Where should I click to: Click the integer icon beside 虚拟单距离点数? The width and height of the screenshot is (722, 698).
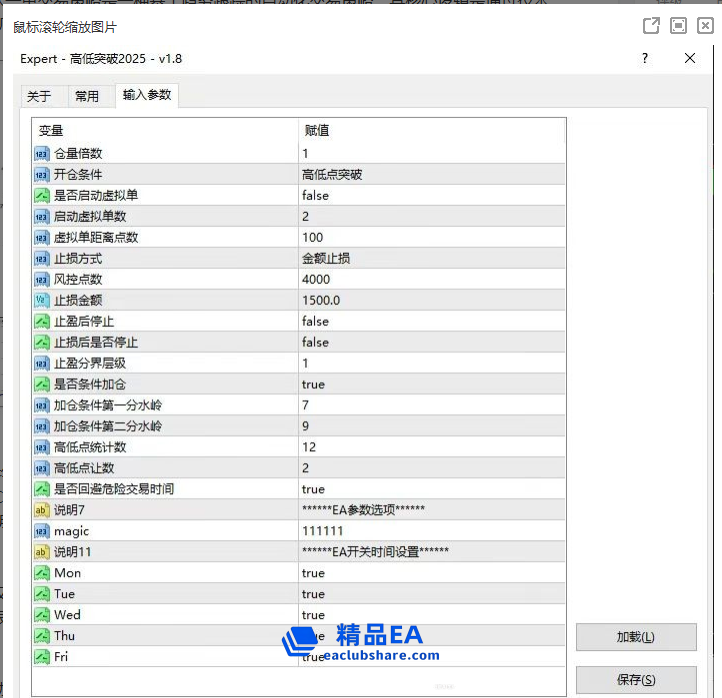tap(41, 238)
